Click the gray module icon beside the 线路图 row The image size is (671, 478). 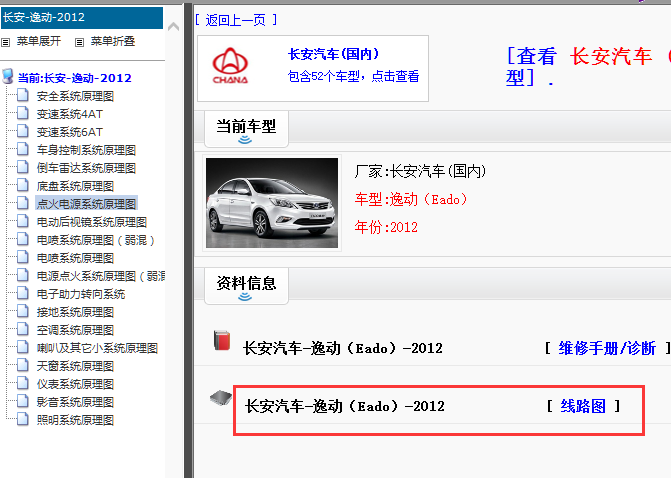pos(221,398)
